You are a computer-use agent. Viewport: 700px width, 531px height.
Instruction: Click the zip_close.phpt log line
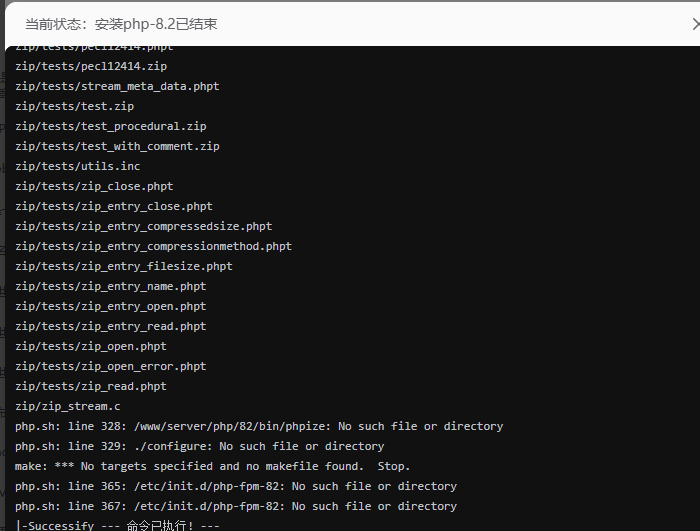[x=94, y=186]
